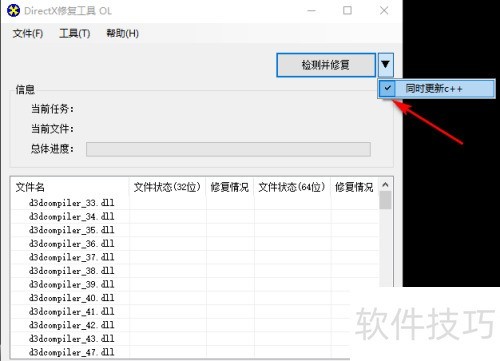Select d3dcompiler_35.dll row
500x361 pixels.
coord(195,230)
